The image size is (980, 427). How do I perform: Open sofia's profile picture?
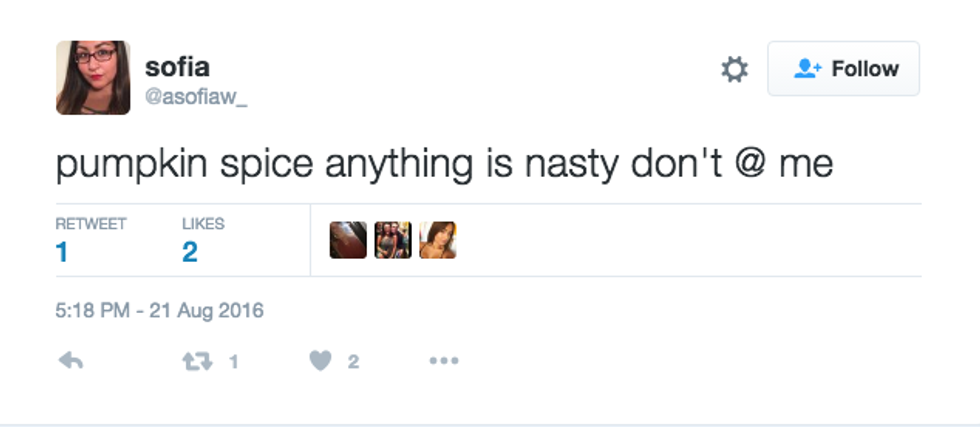pos(93,77)
